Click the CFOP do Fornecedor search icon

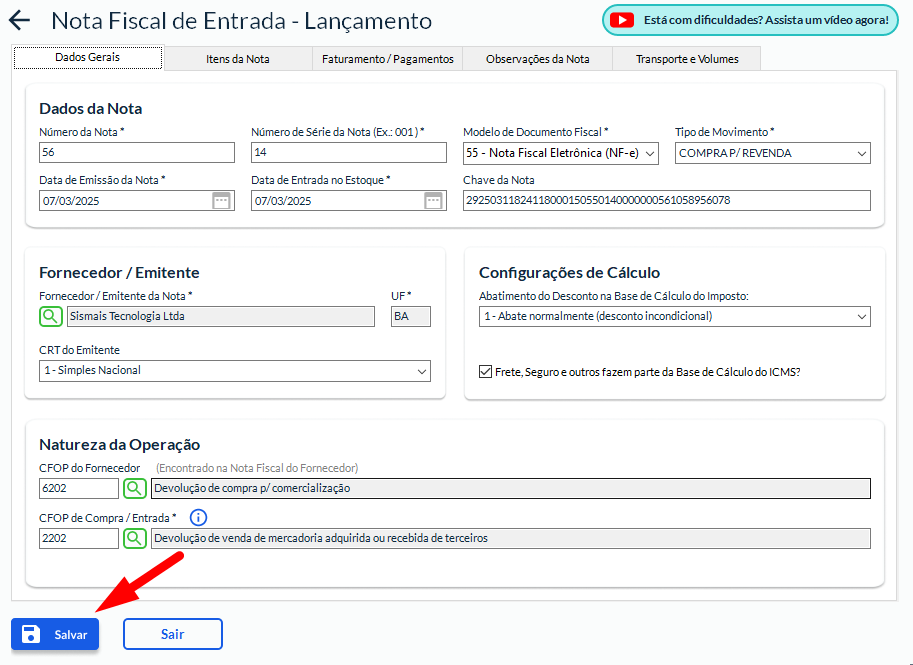(135, 488)
